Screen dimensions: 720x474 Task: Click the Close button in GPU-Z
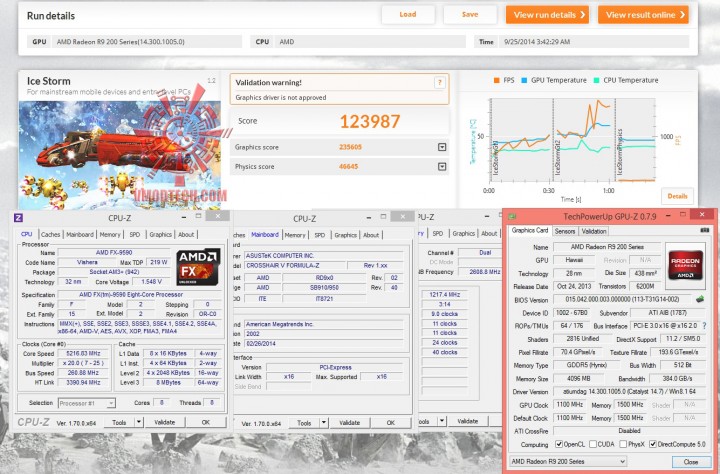(691, 462)
